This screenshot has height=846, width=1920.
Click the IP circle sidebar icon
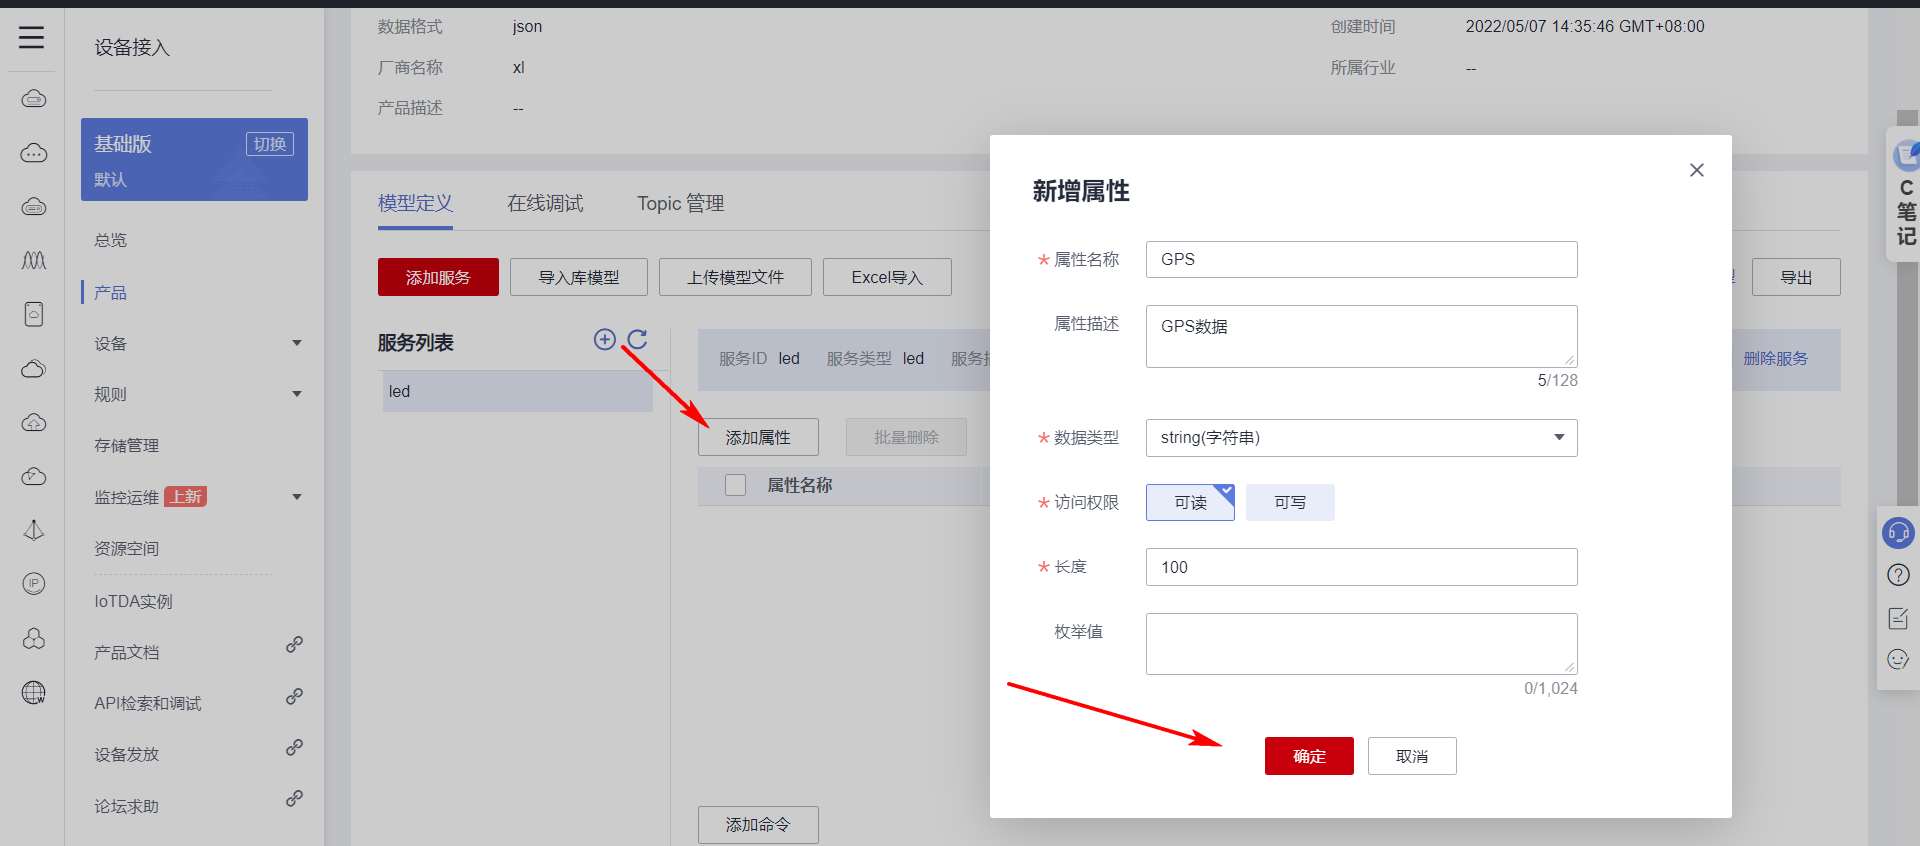tap(34, 584)
